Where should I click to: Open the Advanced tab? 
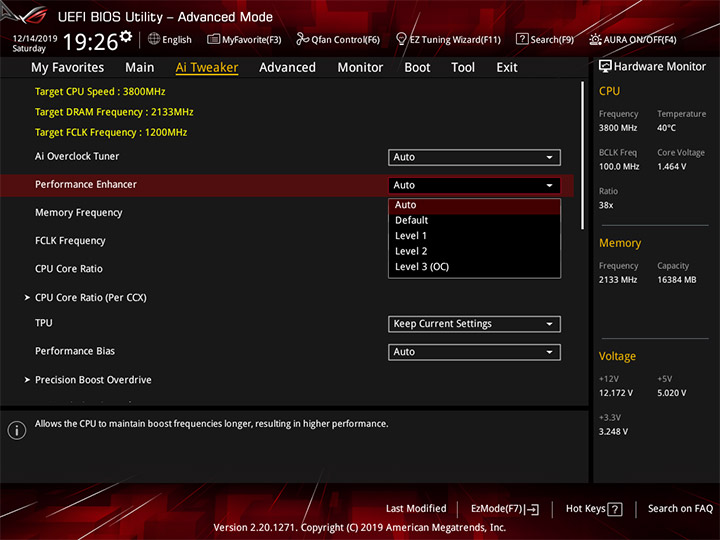point(287,68)
